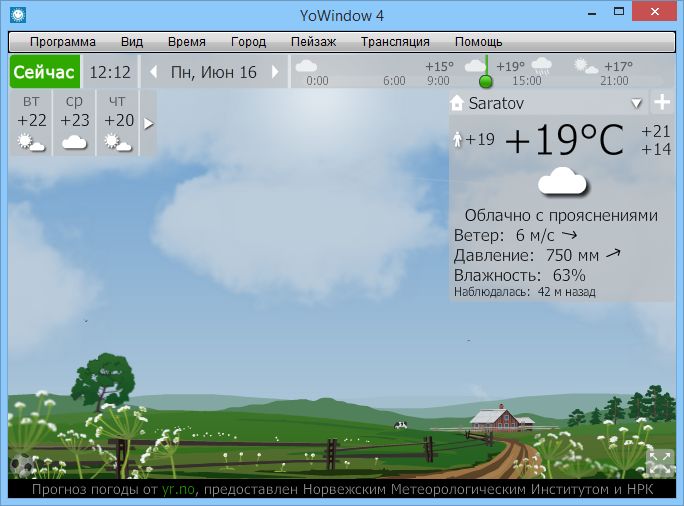Expand more forecast days arrow
The height and width of the screenshot is (506, 684).
(149, 124)
